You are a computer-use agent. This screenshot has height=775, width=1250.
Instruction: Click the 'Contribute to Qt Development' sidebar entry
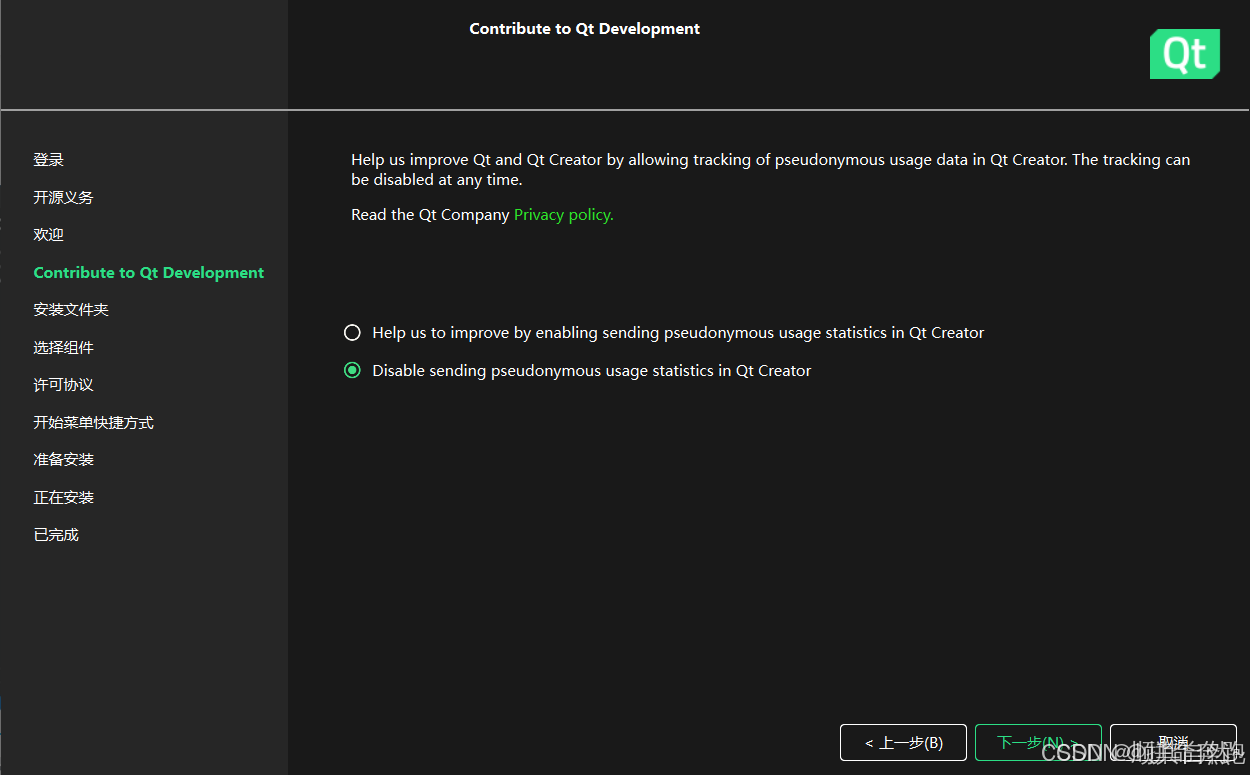(x=148, y=272)
